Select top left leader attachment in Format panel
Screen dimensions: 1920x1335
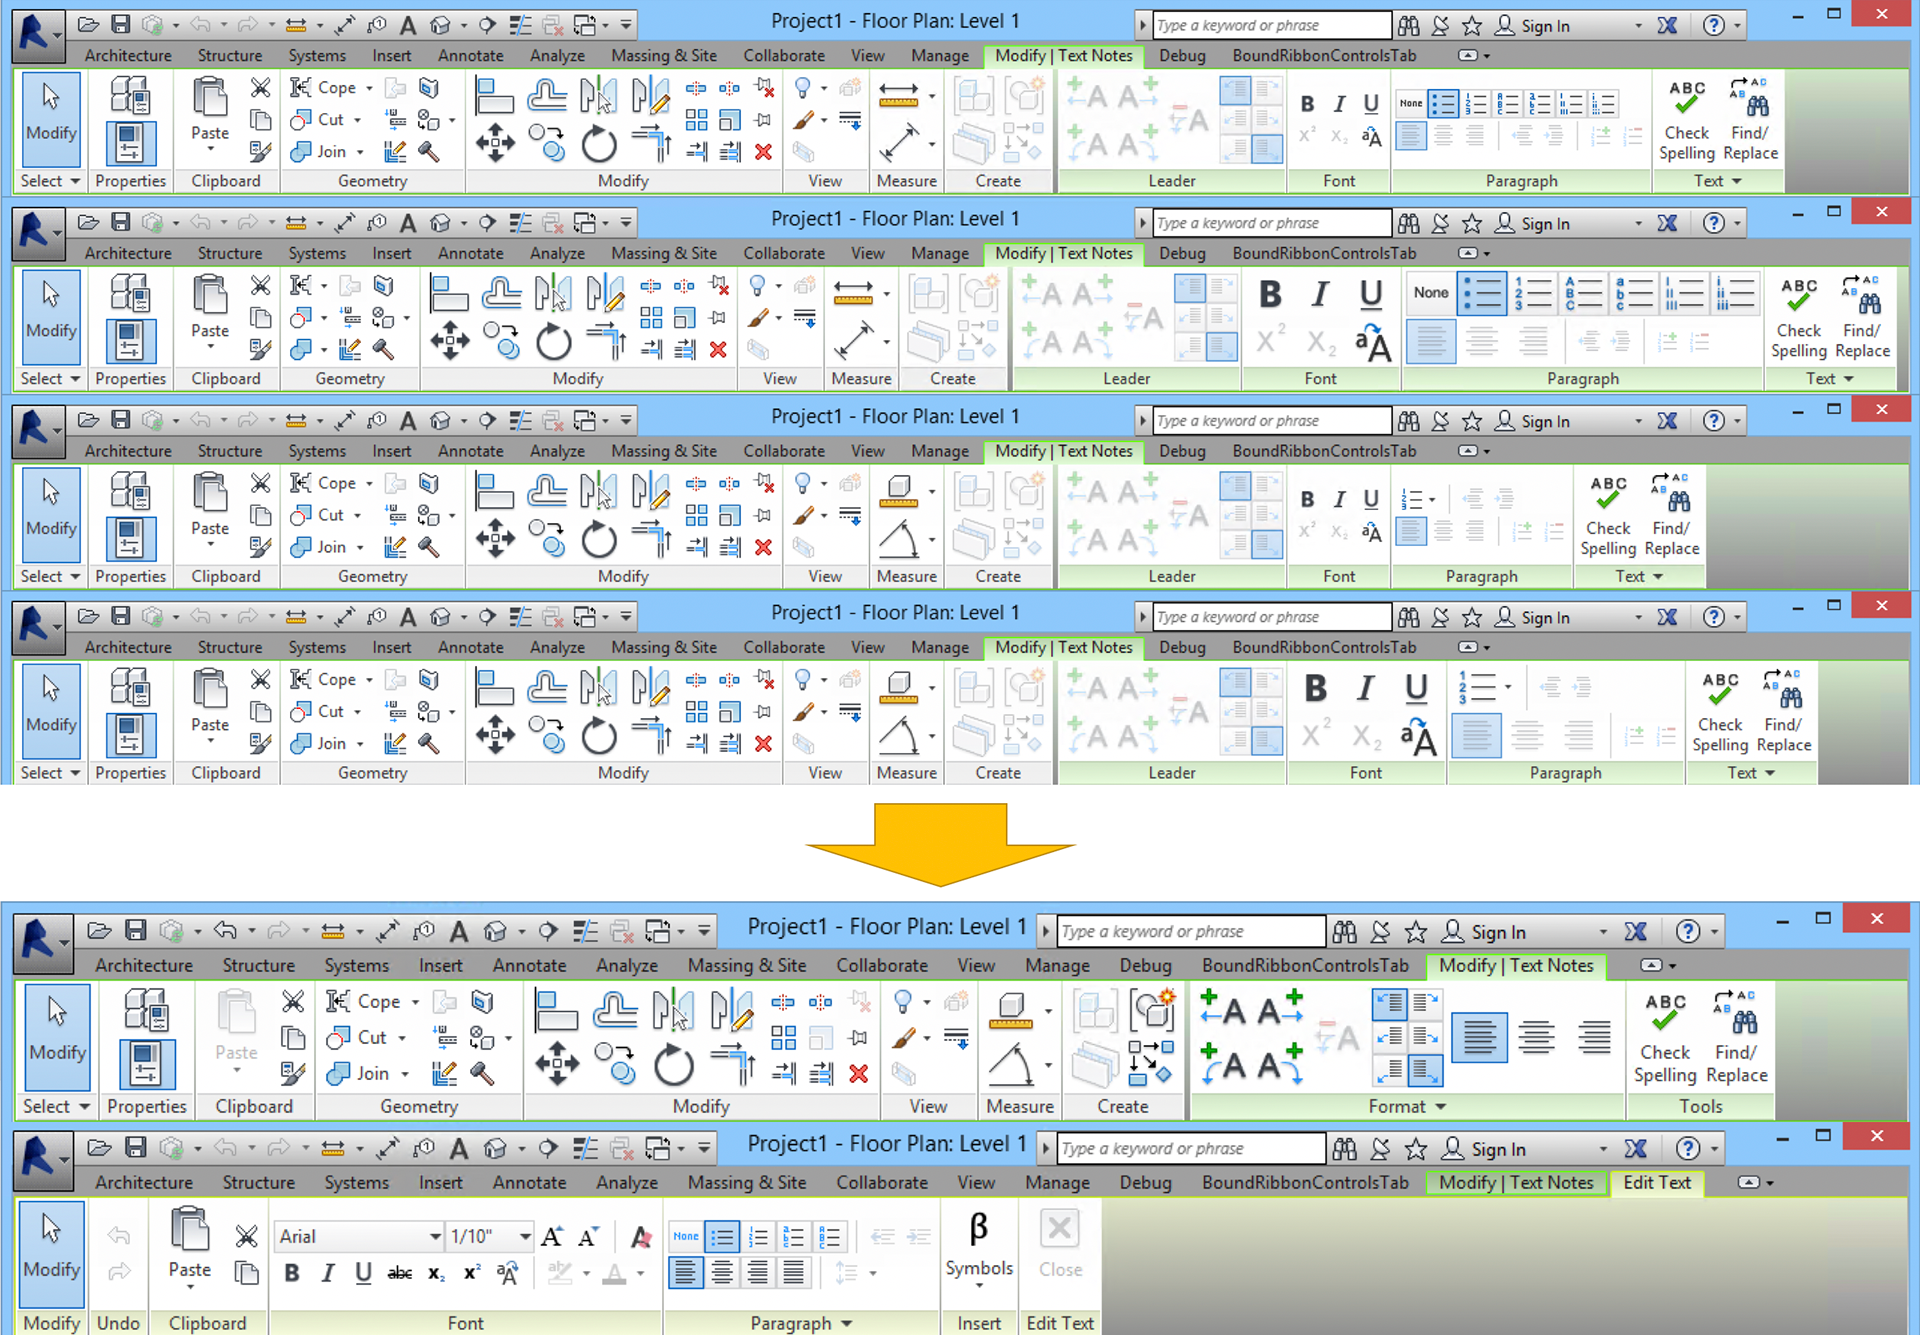tap(1389, 1004)
